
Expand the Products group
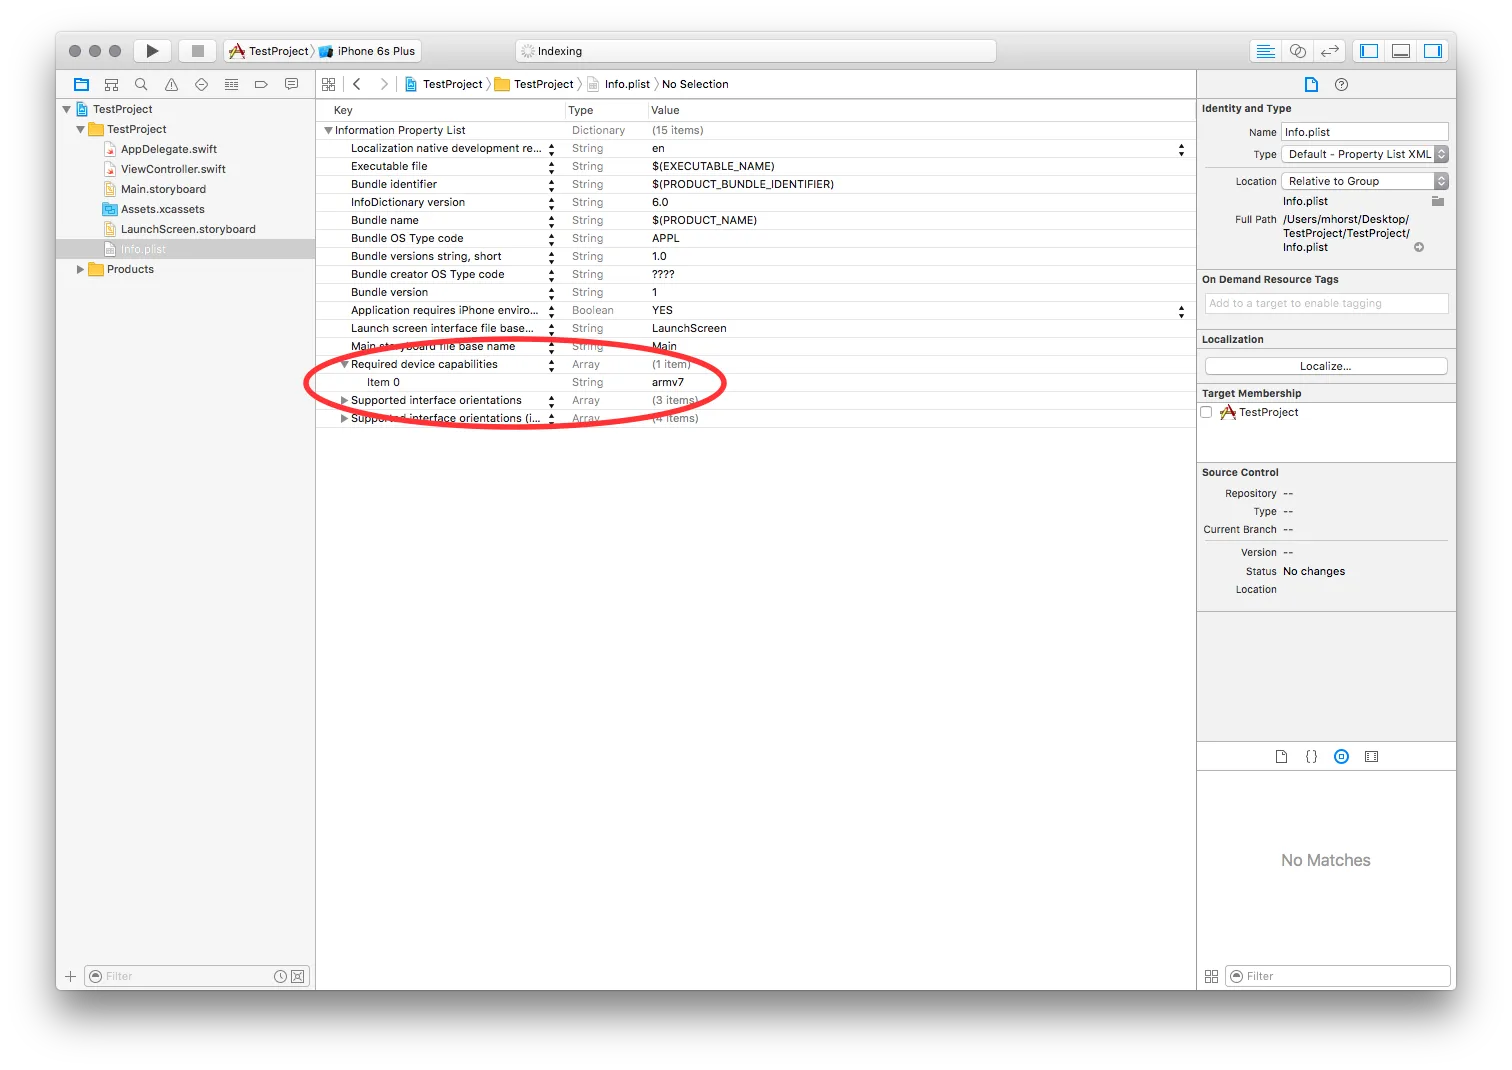point(81,269)
